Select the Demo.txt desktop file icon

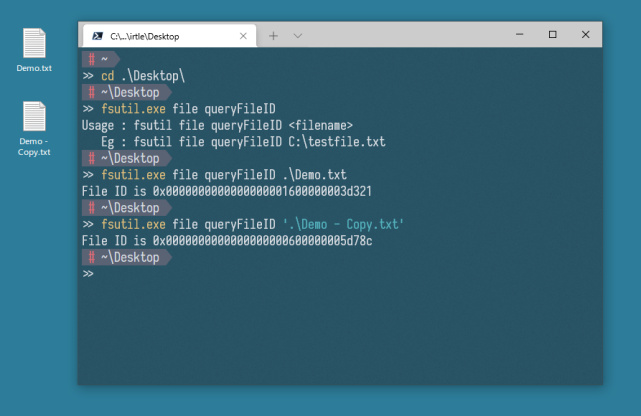point(34,50)
